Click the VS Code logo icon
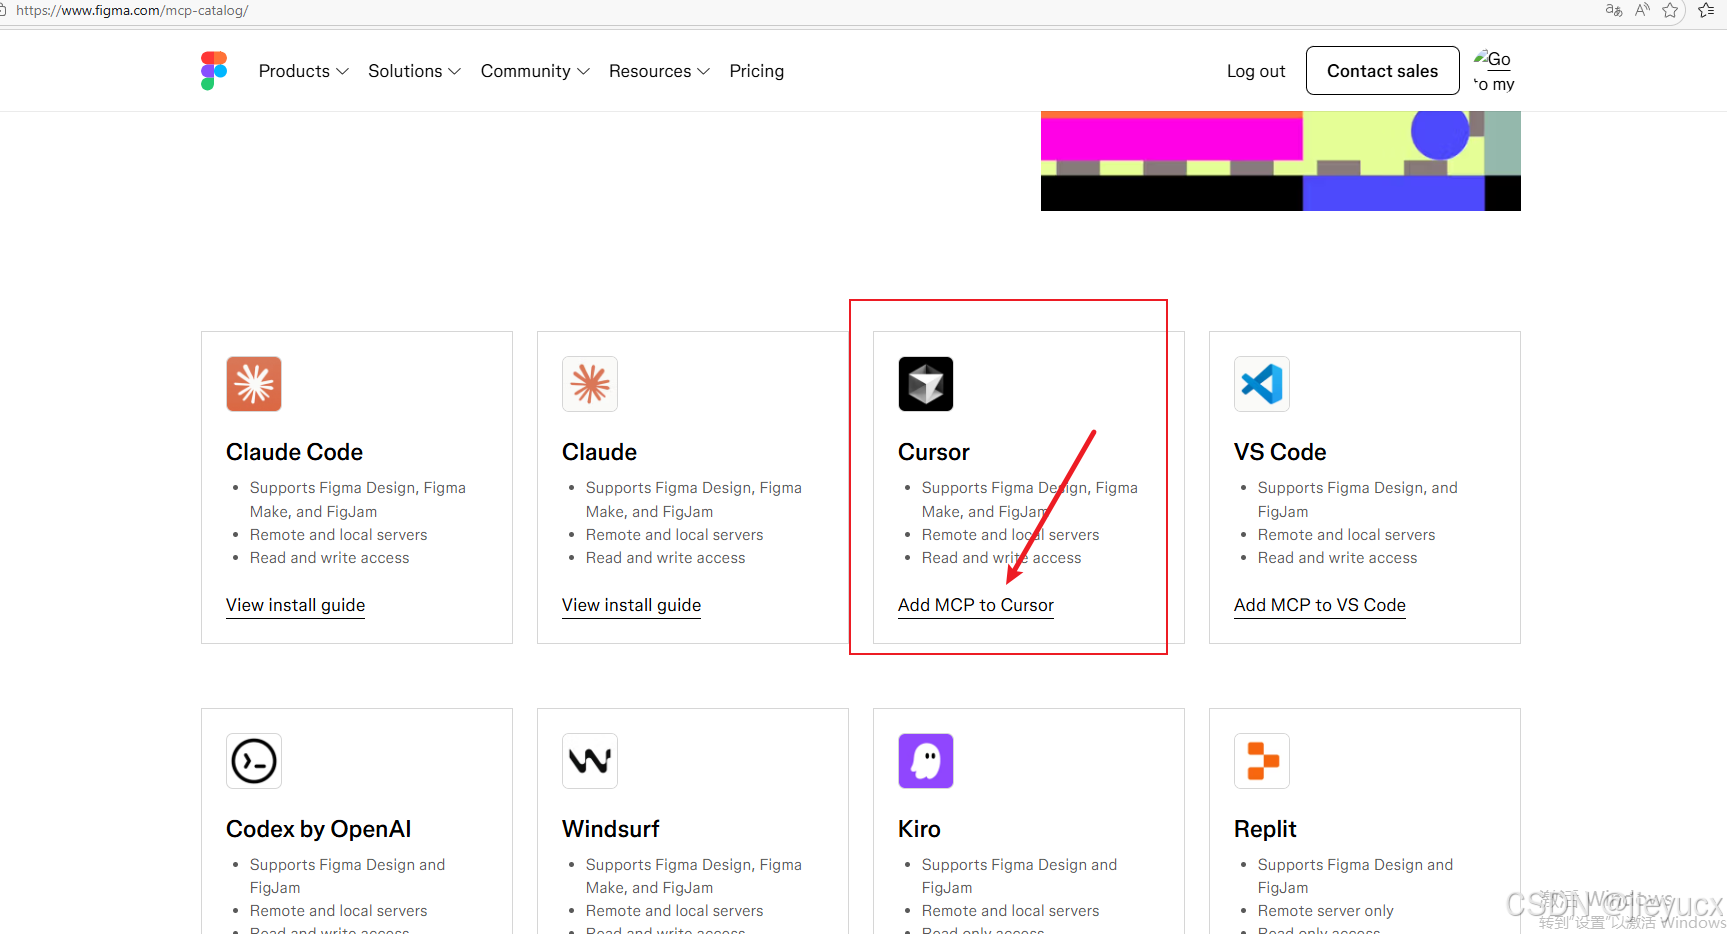Screen dimensions: 1727x934 [x=1262, y=384]
